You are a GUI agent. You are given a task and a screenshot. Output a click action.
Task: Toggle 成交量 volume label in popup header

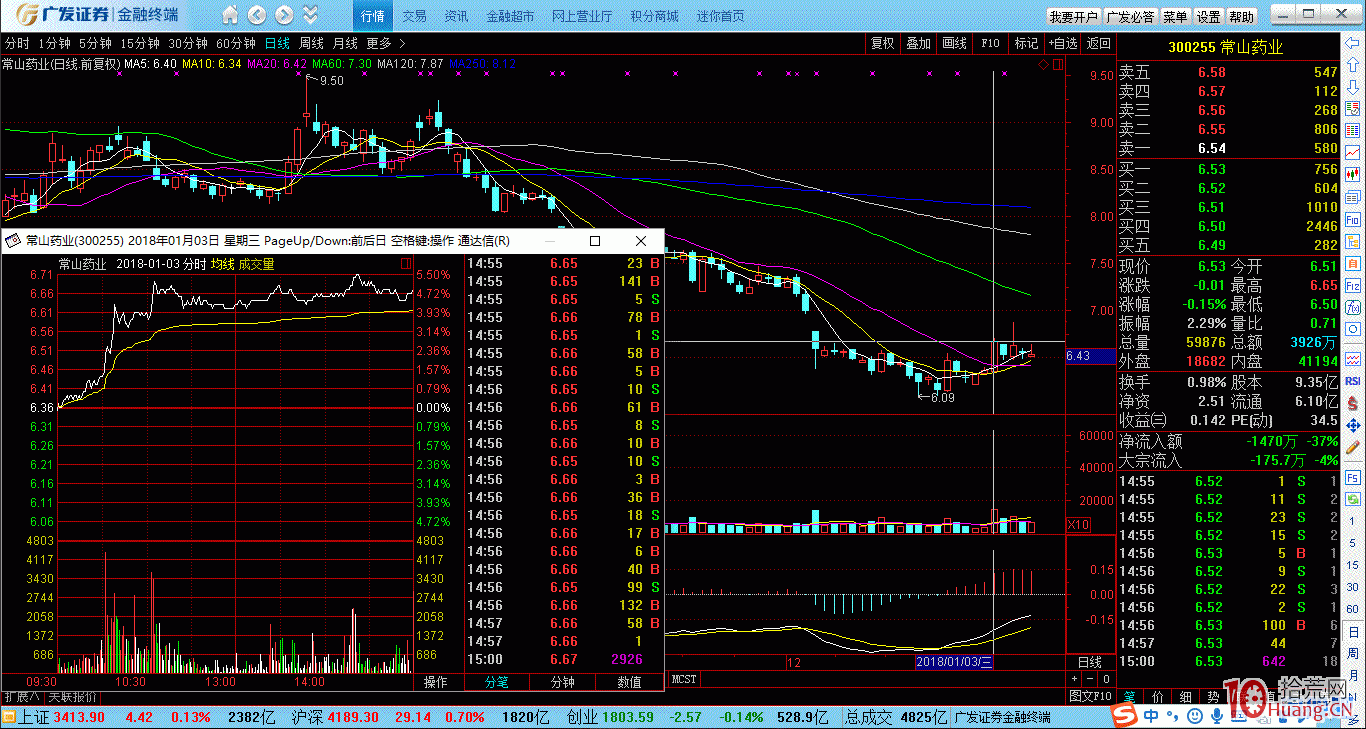pos(256,265)
